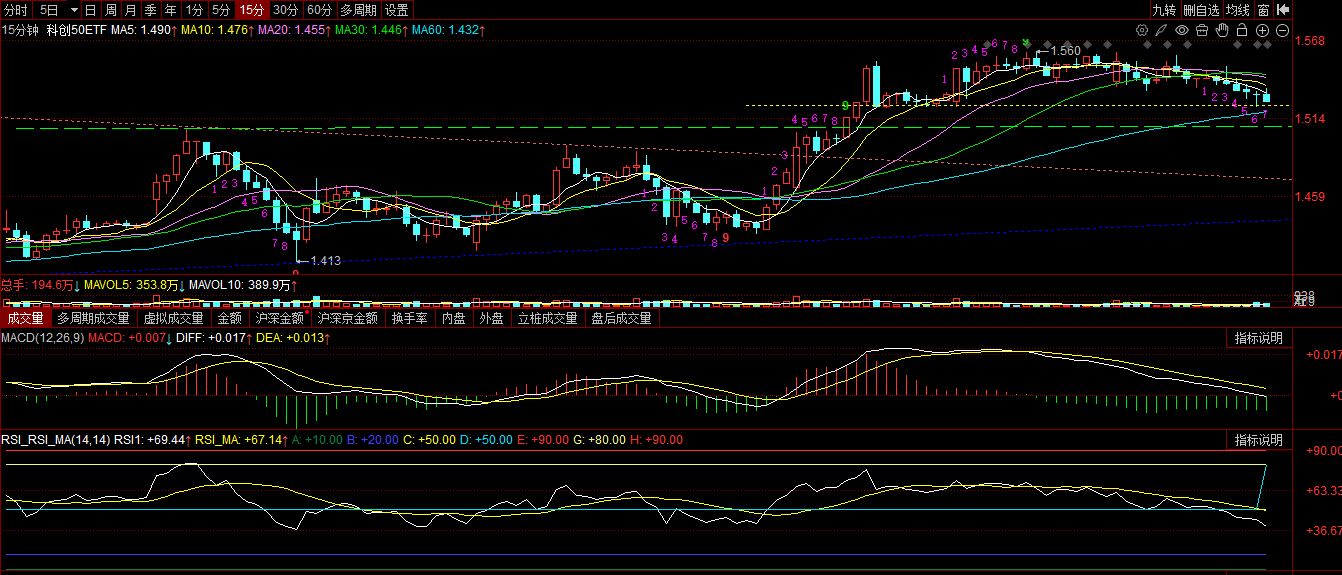Screen dimensions: 1342x575
Task: Collapse panel with the left arrow icon
Action: [x=1283, y=10]
